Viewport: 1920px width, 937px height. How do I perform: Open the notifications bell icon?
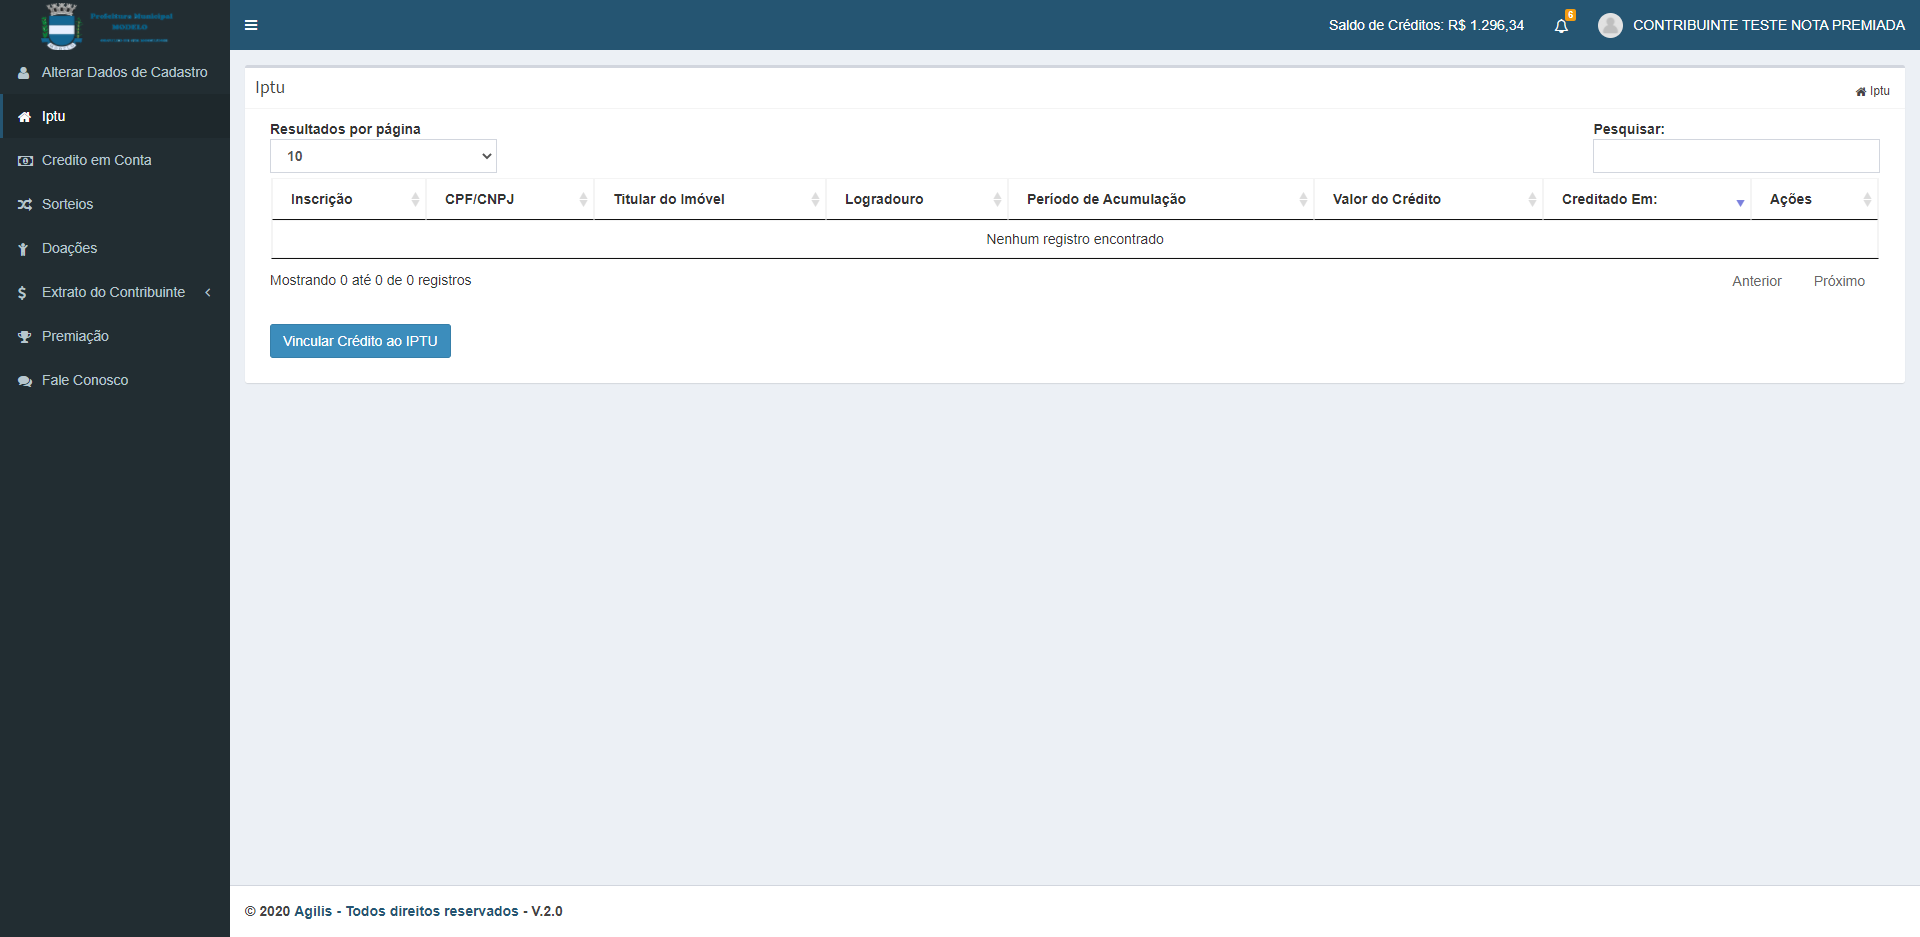tap(1561, 26)
